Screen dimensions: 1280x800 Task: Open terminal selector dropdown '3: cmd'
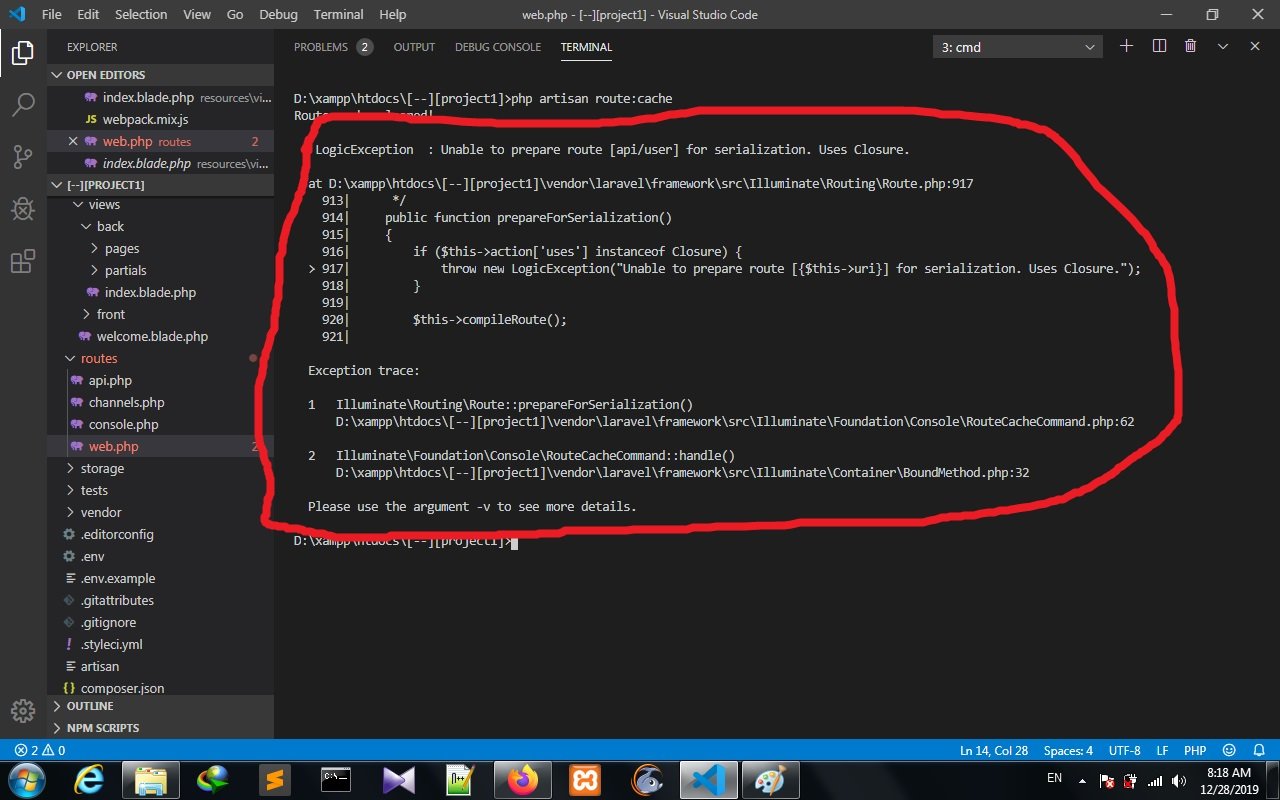click(x=1018, y=47)
